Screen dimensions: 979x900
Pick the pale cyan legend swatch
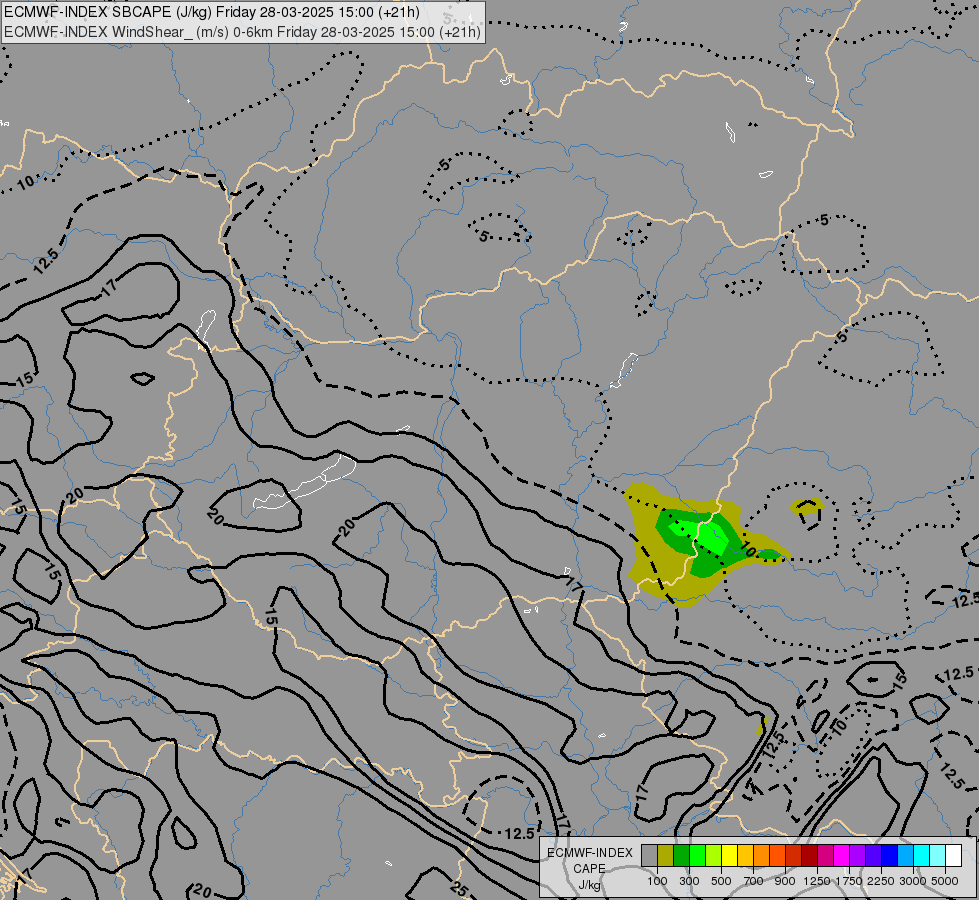(938, 856)
